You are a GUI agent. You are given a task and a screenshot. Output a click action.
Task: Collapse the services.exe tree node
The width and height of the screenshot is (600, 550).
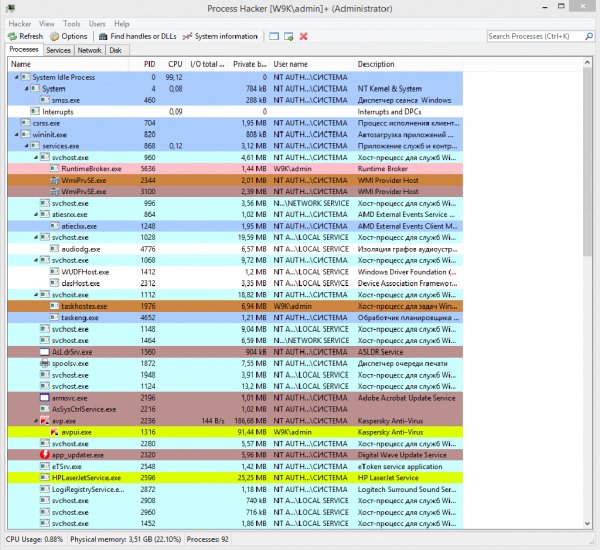(x=26, y=146)
